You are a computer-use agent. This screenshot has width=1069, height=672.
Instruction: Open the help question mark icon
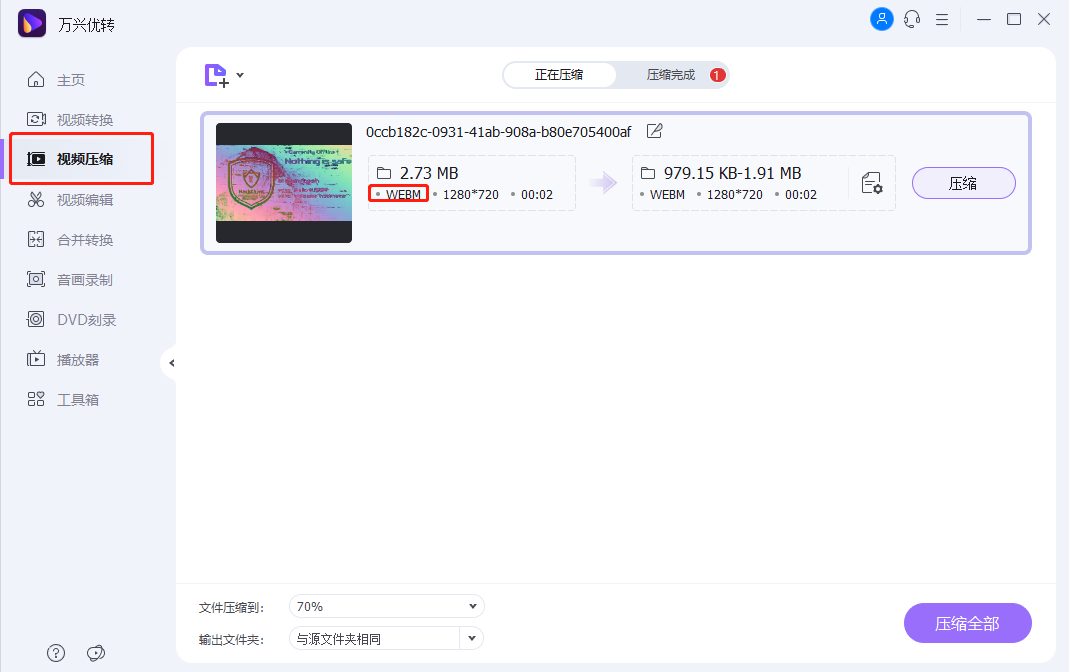56,653
